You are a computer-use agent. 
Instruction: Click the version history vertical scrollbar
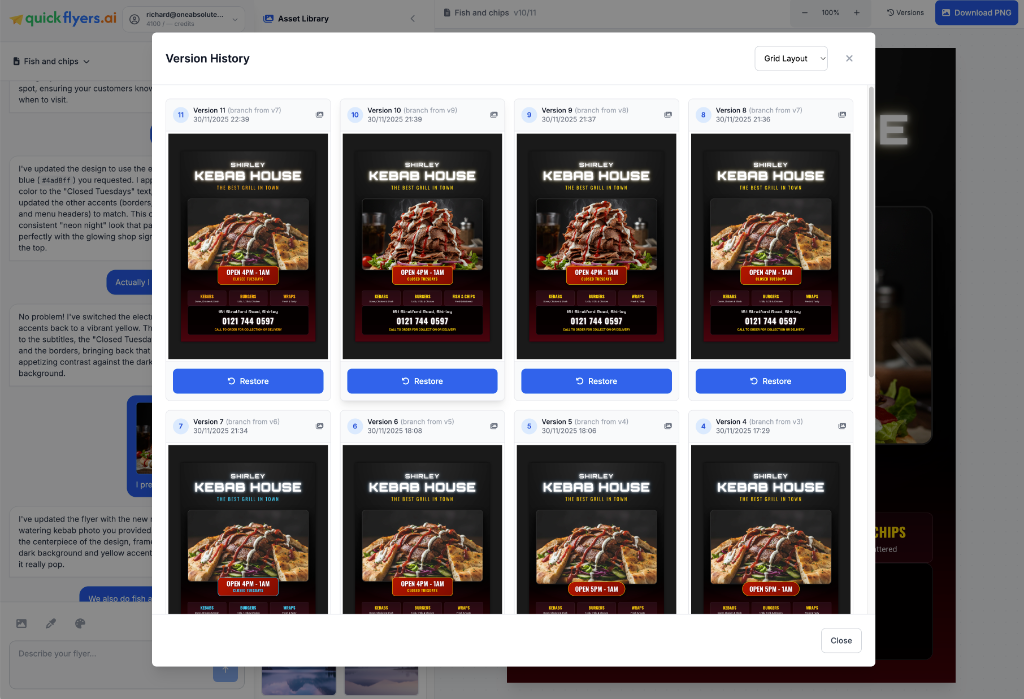coord(869,230)
